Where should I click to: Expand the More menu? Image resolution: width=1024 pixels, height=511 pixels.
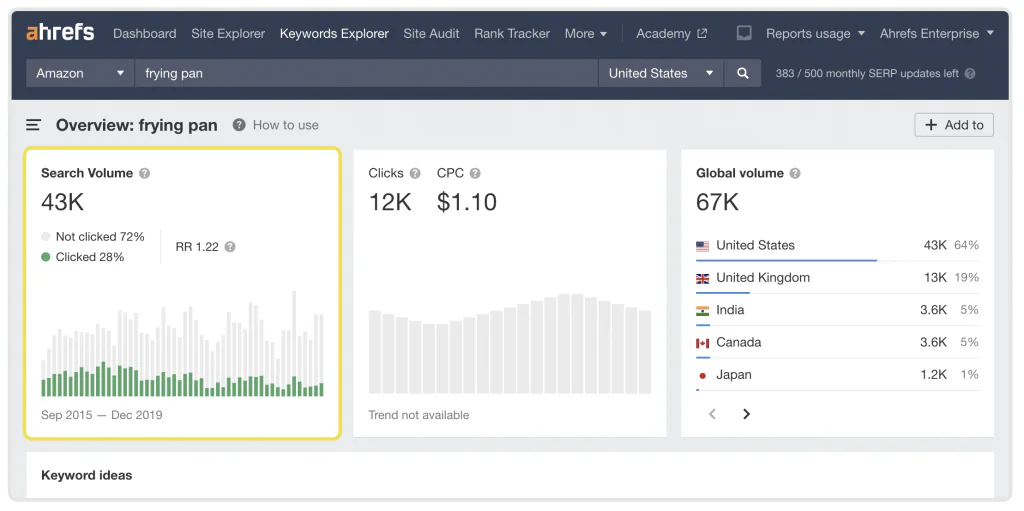[586, 33]
